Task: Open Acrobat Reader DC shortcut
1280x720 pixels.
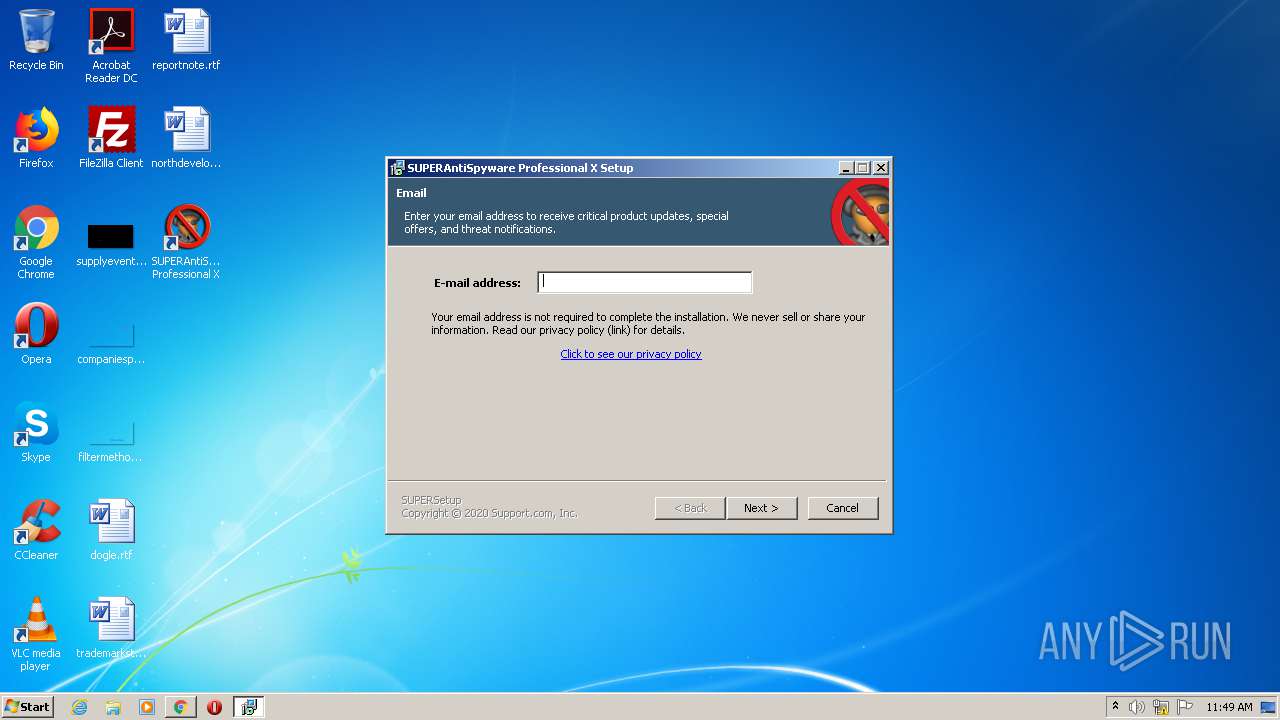Action: point(111,46)
